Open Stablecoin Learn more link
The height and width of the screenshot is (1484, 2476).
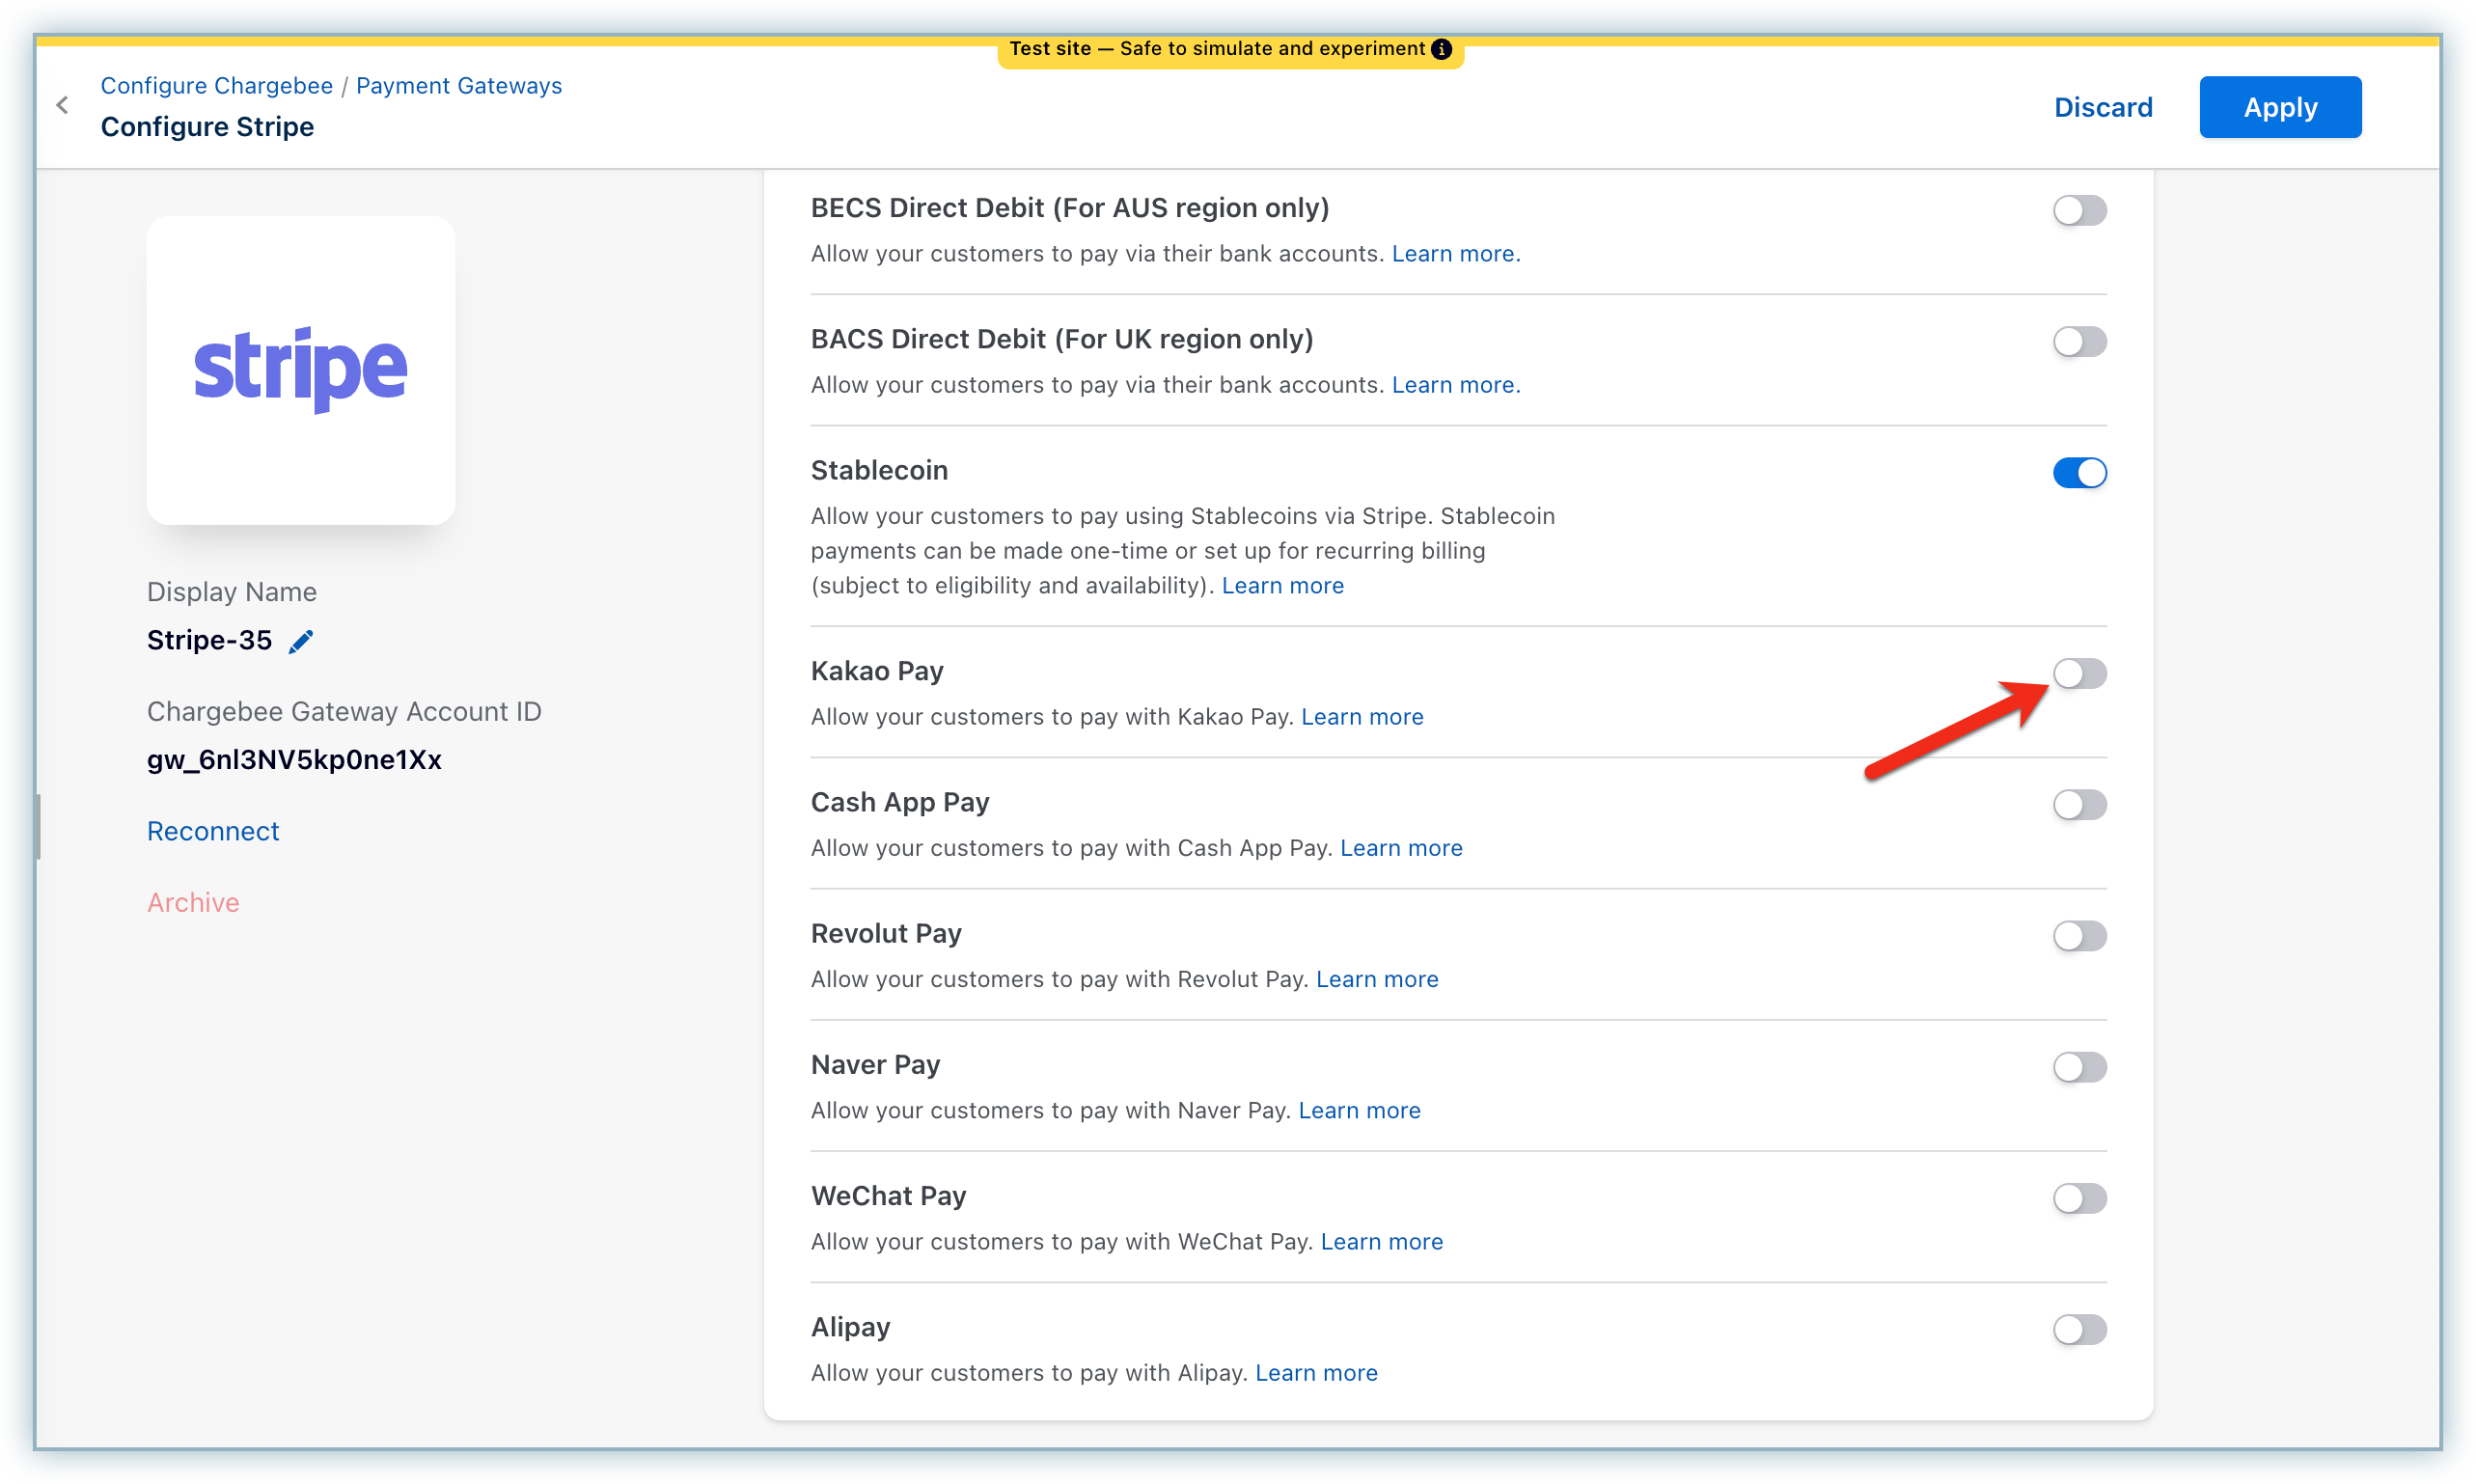point(1282,585)
